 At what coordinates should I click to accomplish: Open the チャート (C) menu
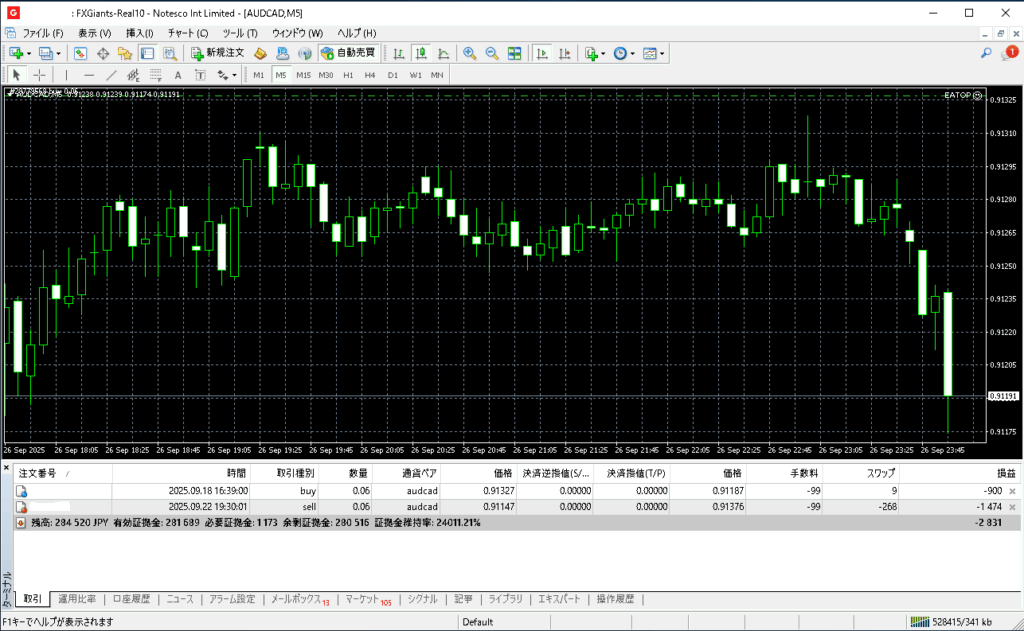coord(188,33)
